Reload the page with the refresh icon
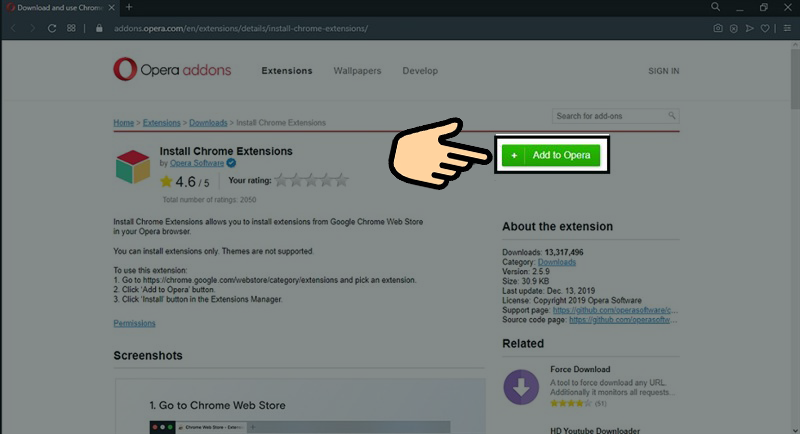The width and height of the screenshot is (800, 434). [52, 29]
